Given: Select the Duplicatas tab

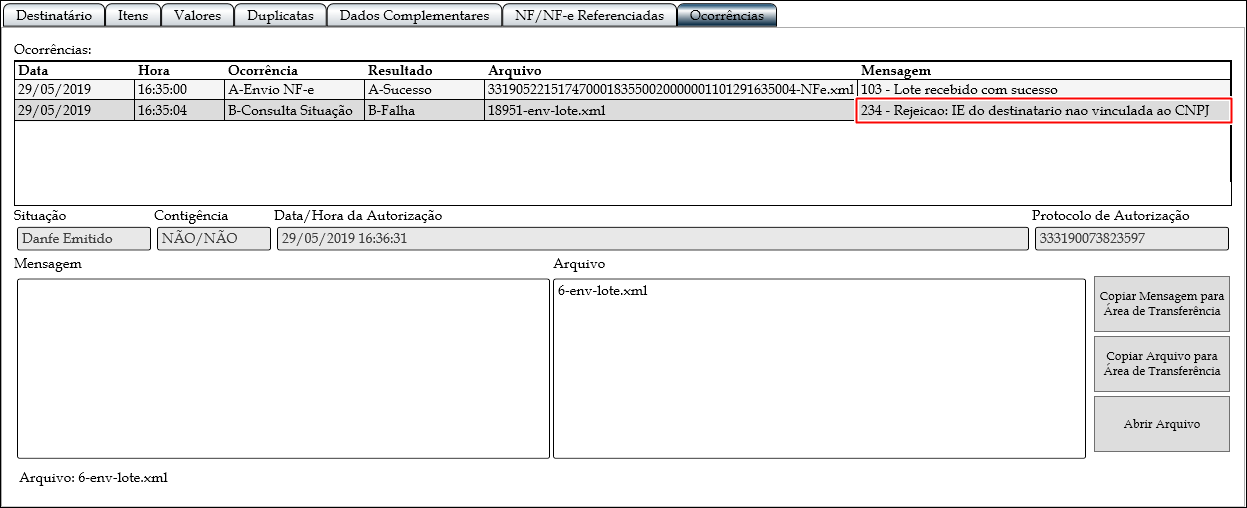Looking at the screenshot, I should coord(281,15).
